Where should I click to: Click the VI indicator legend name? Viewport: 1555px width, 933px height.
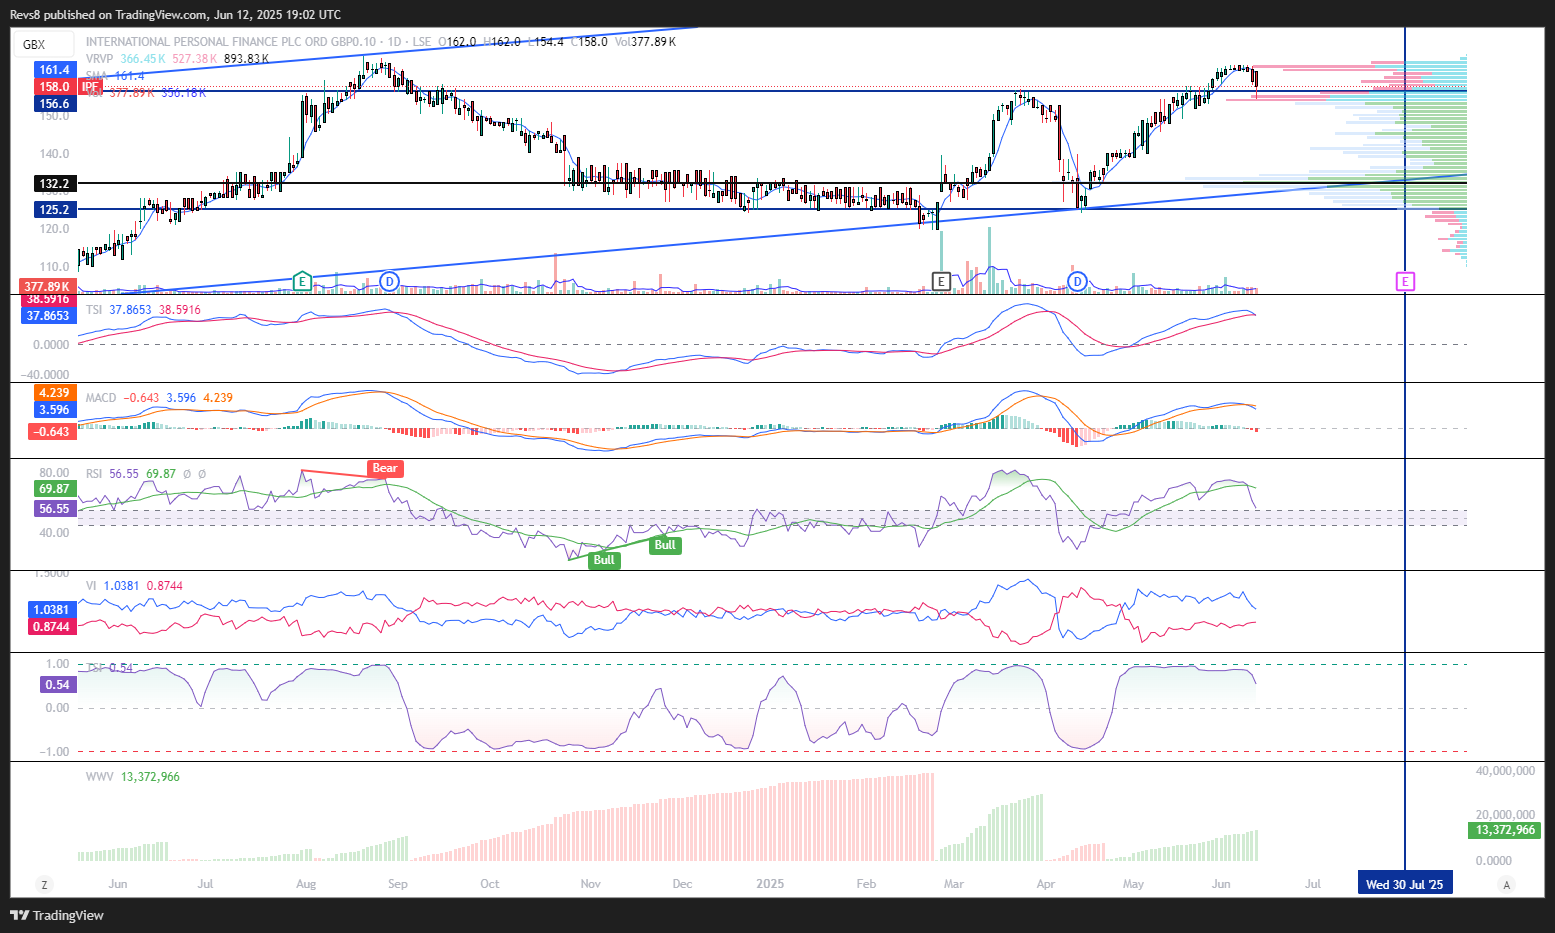(x=91, y=586)
